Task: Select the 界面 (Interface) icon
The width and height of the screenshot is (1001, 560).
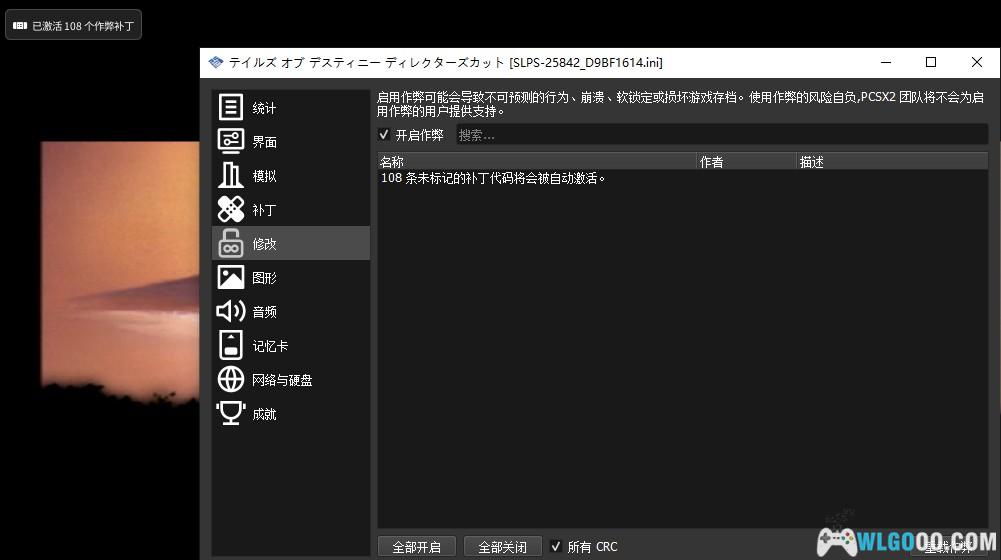Action: point(231,142)
